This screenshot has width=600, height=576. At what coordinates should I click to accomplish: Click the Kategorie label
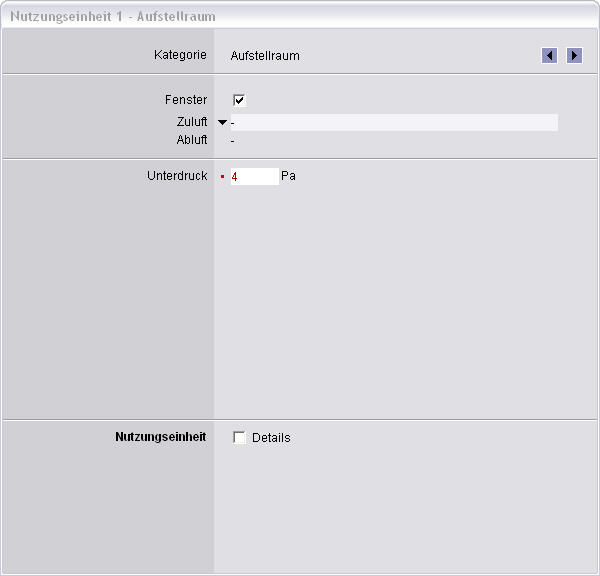click(x=180, y=55)
